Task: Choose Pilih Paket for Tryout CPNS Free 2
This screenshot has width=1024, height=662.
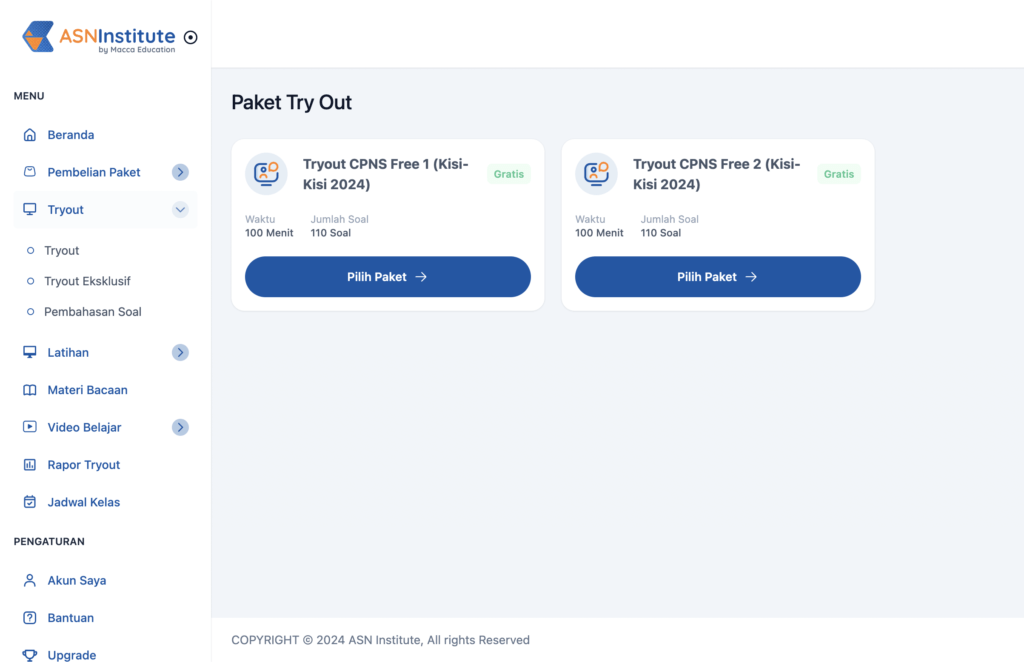Action: (718, 277)
